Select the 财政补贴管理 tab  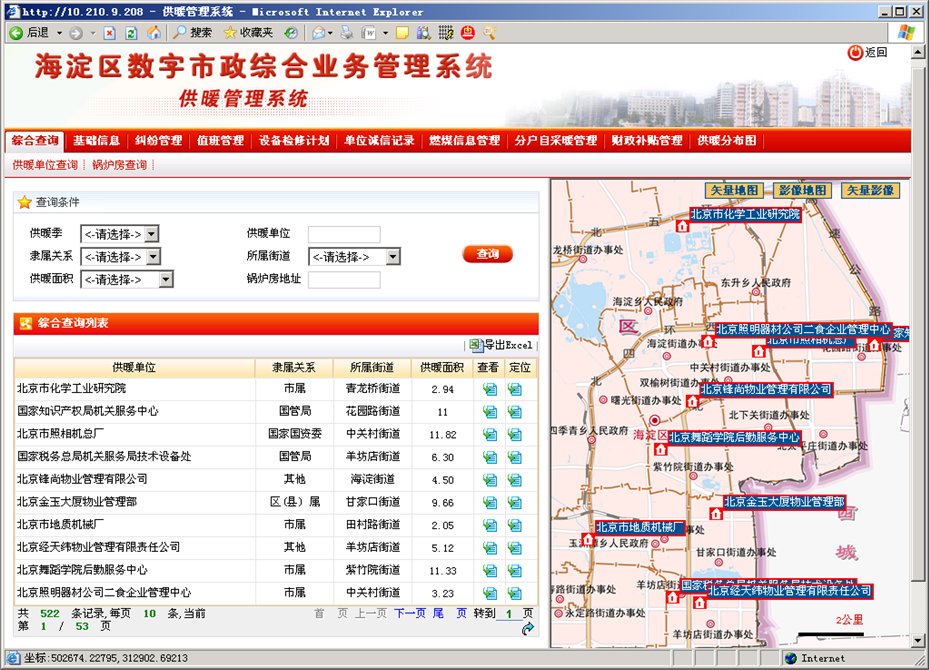[647, 141]
